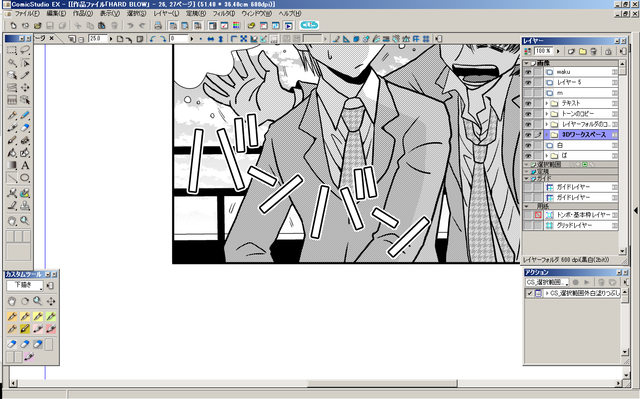The image size is (640, 399).
Task: Pick the yellow custom pen swatch
Action: click(x=38, y=316)
